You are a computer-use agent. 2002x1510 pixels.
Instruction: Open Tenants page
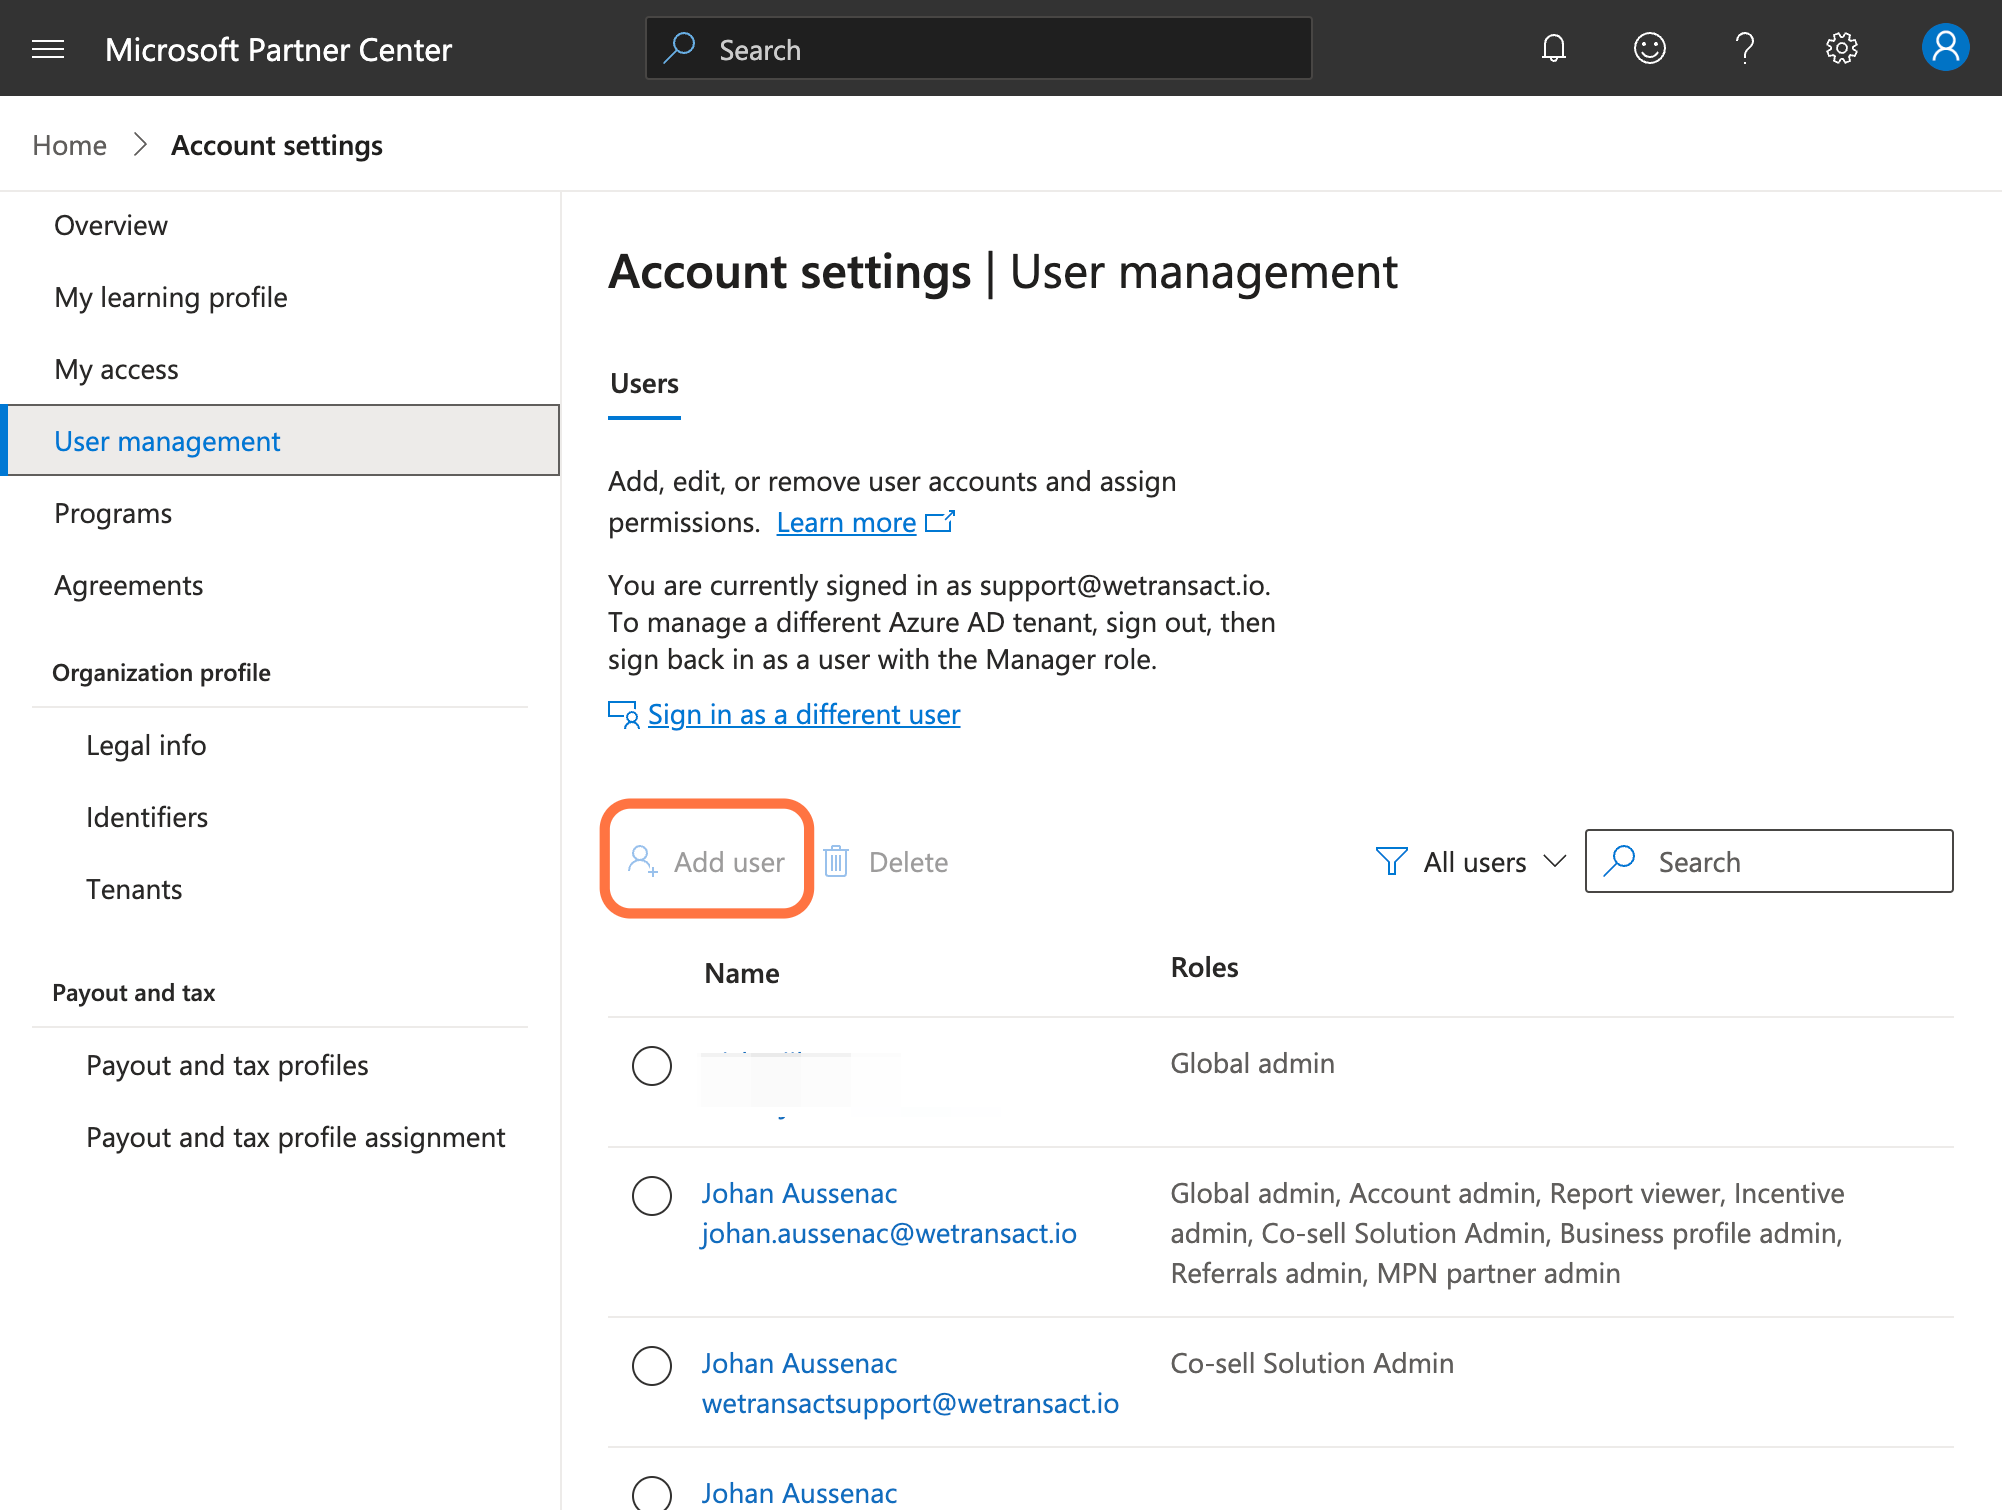(134, 890)
